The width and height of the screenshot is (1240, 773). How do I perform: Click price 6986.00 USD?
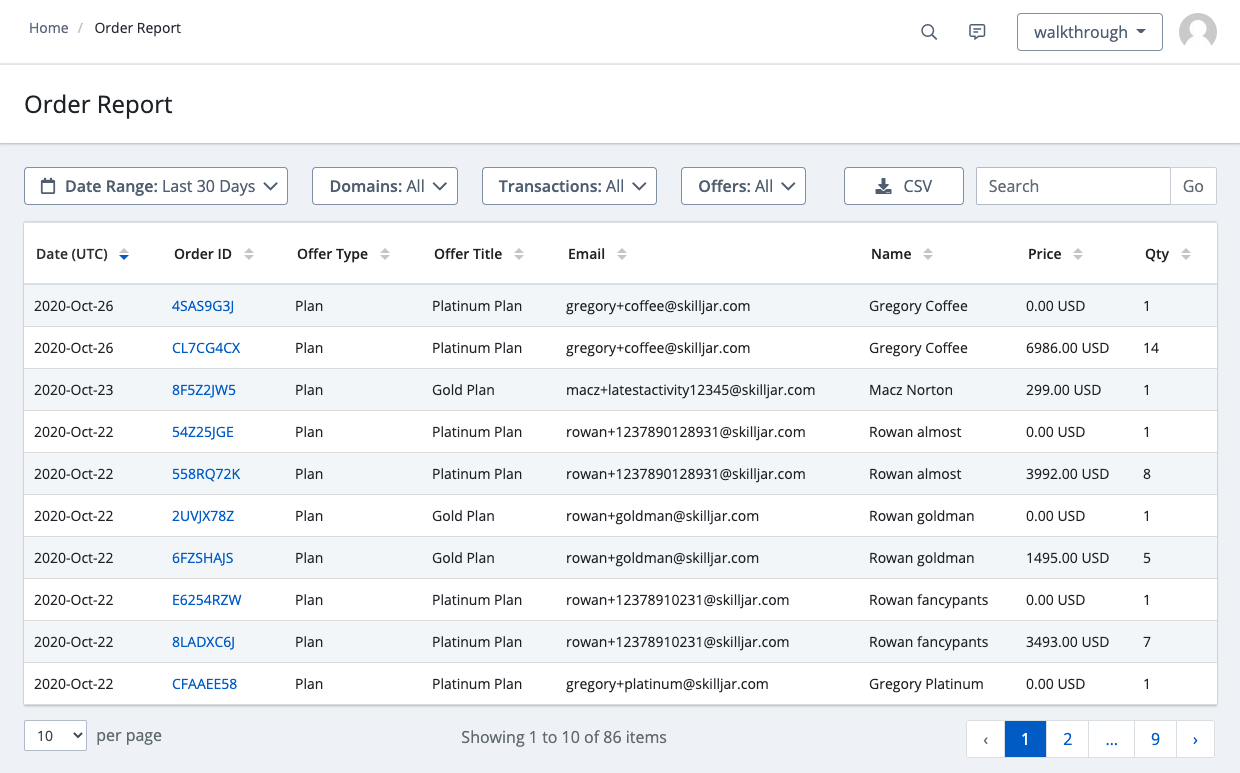(x=1067, y=348)
